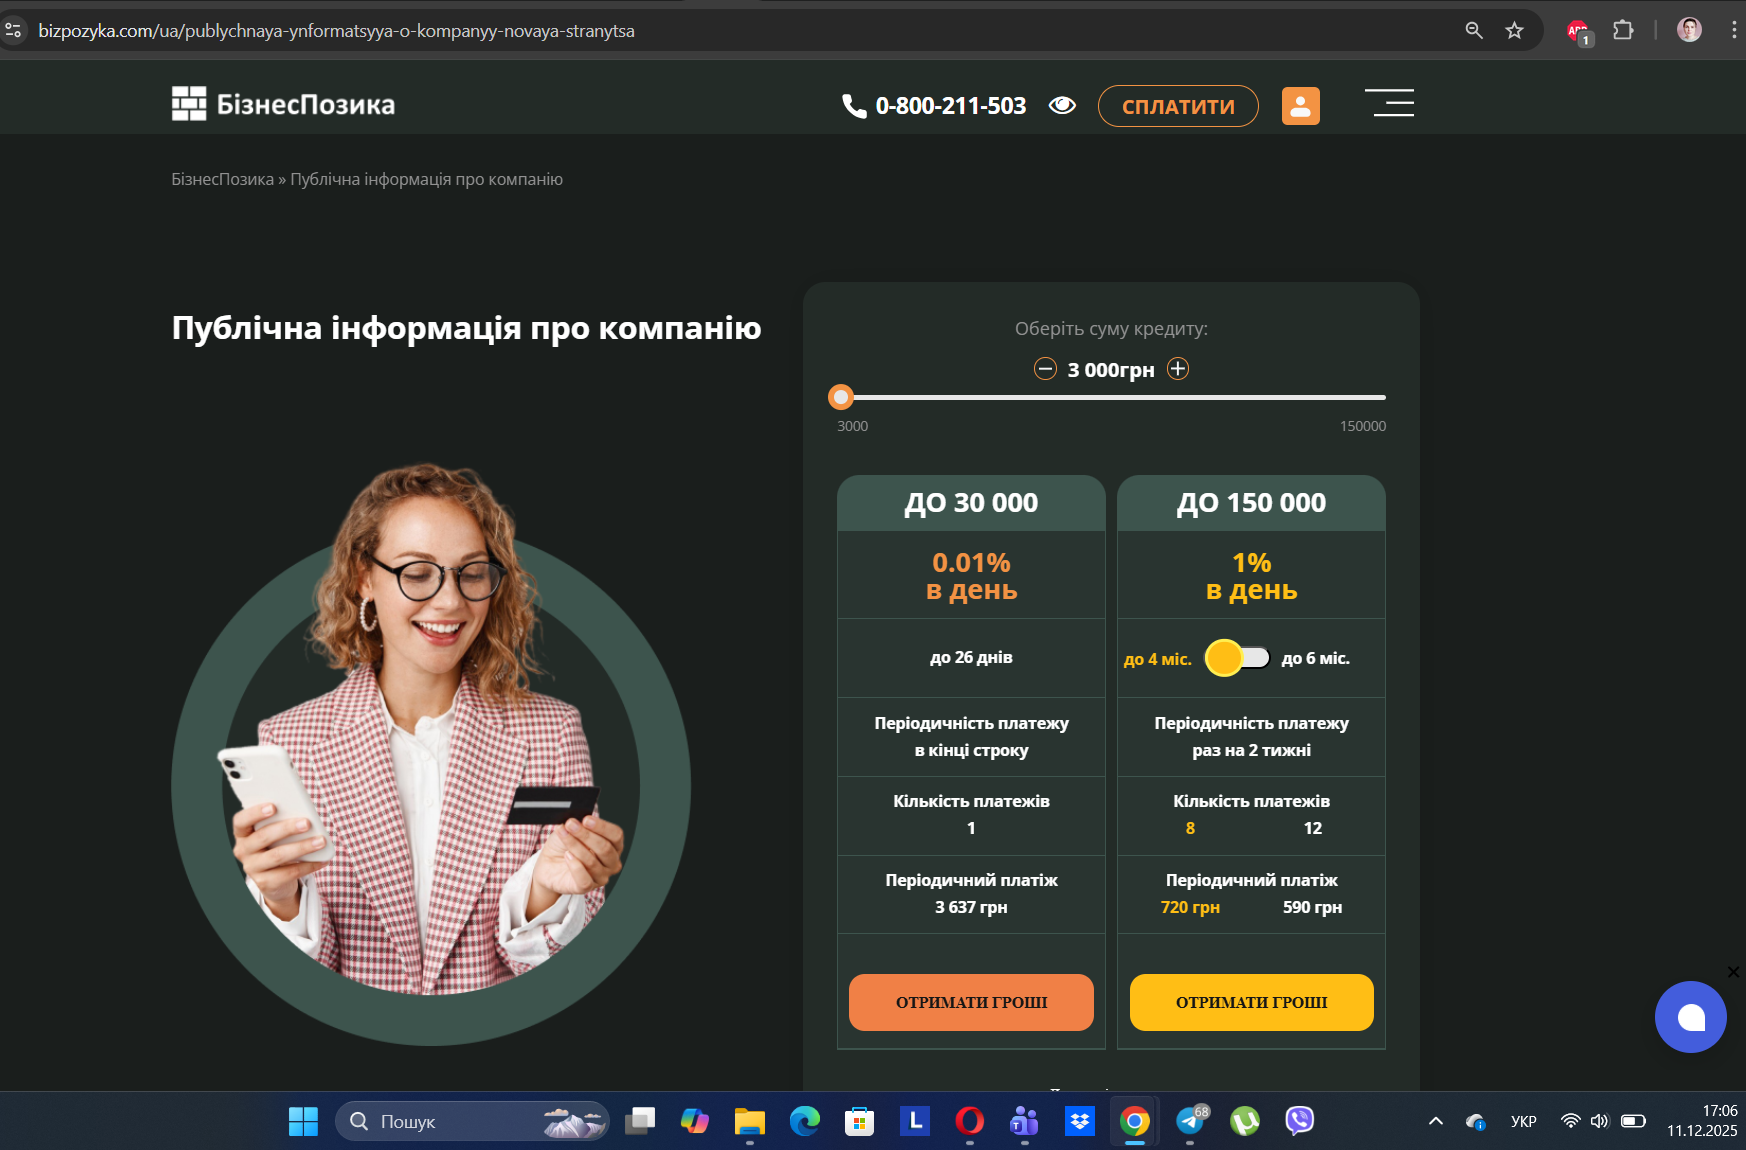The height and width of the screenshot is (1150, 1746).
Task: Click the yellow ОТРИМАТИ ГРОШІ button
Action: (1252, 1002)
